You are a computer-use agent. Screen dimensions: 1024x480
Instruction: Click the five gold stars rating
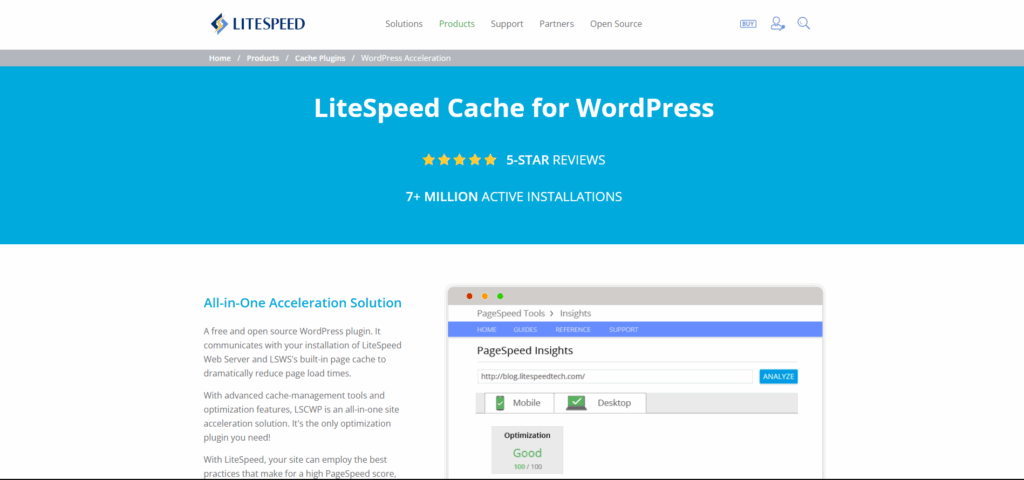tap(460, 159)
